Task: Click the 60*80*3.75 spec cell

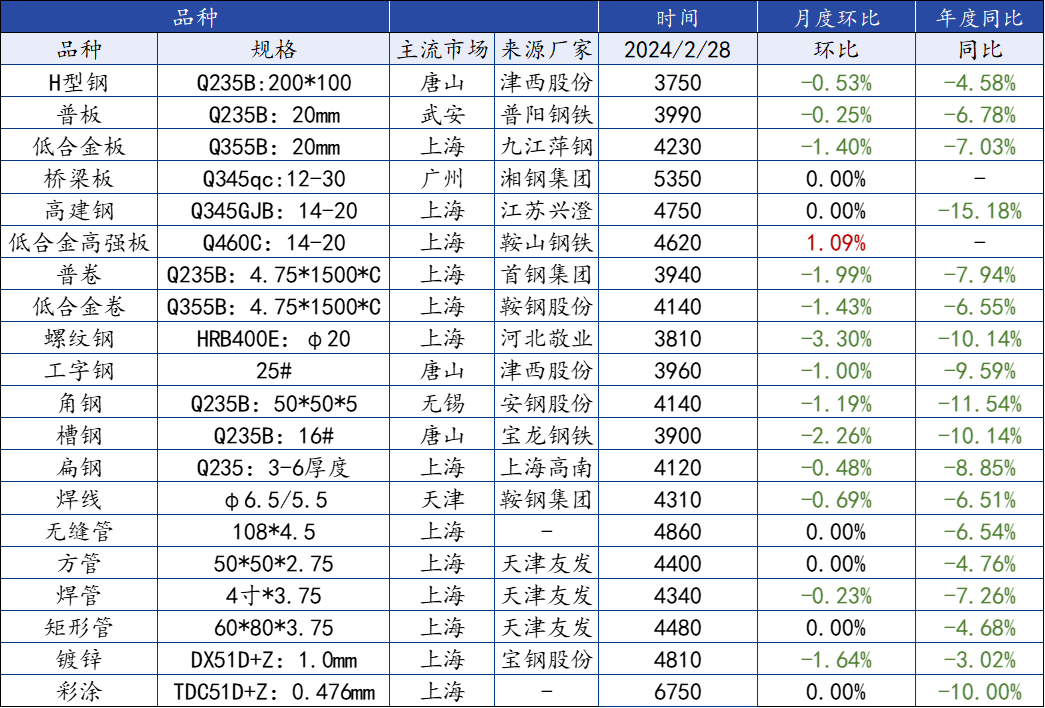Action: point(274,627)
